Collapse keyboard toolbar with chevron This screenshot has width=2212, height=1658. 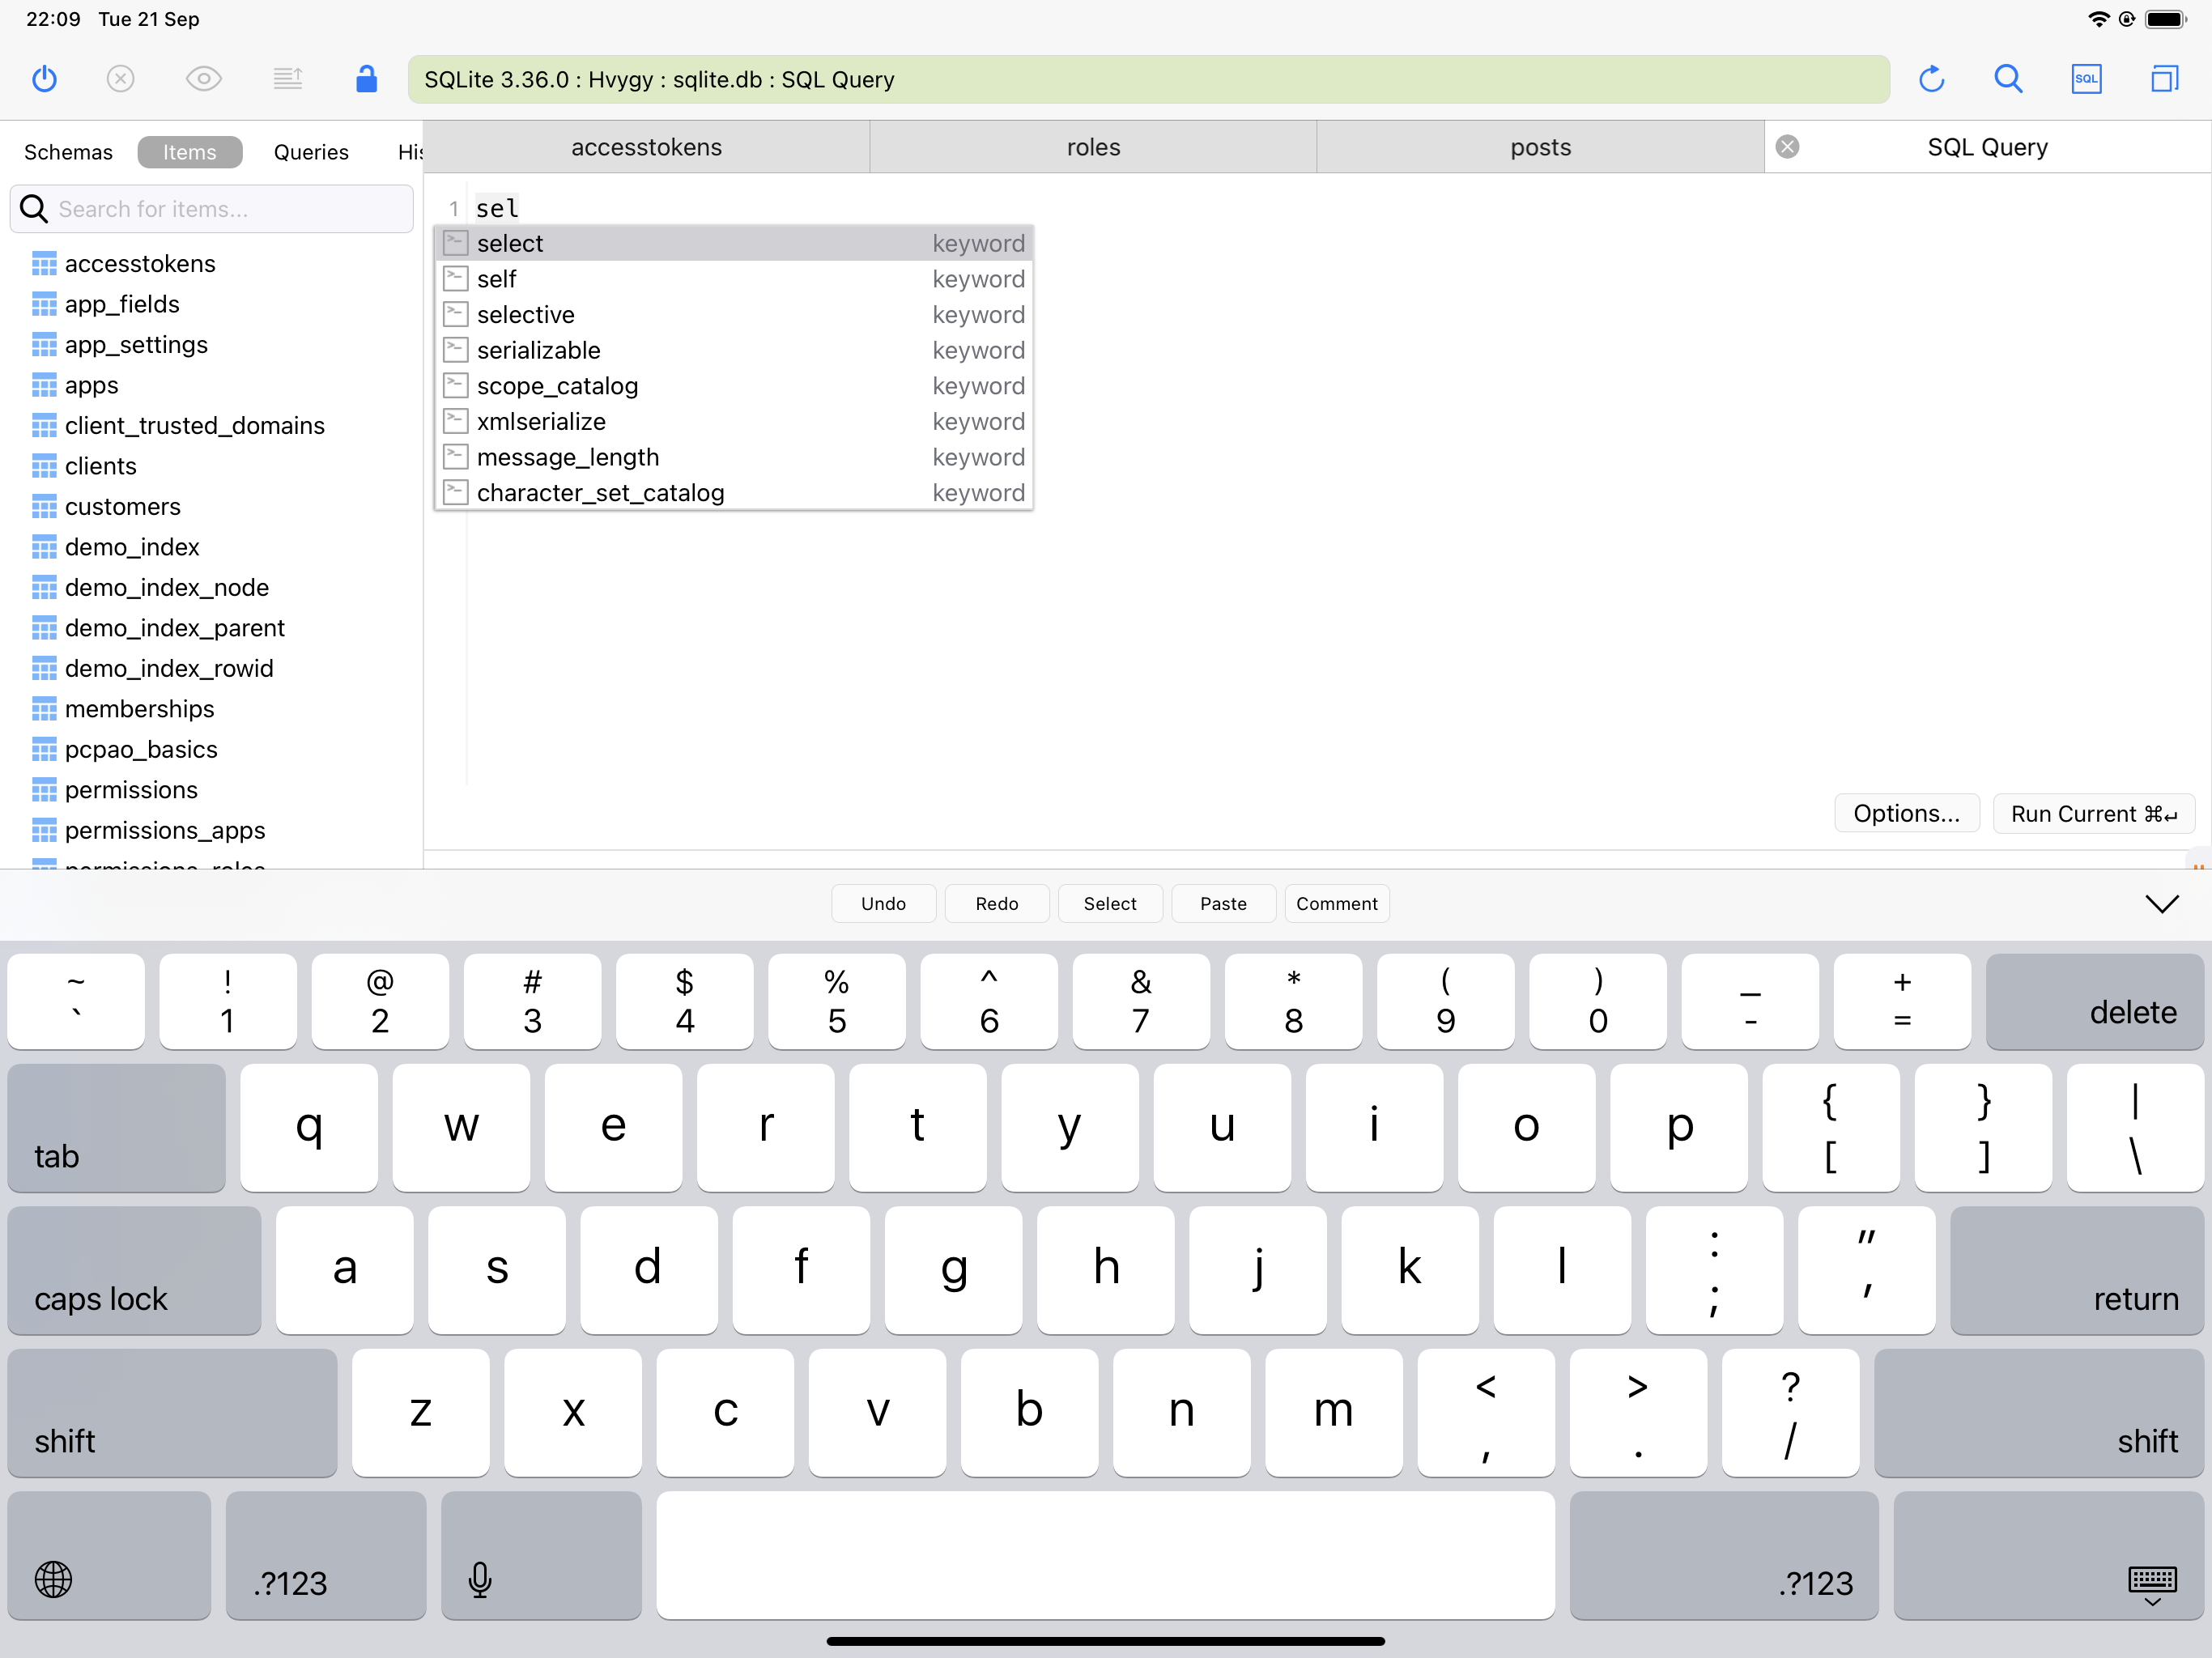coord(2161,904)
